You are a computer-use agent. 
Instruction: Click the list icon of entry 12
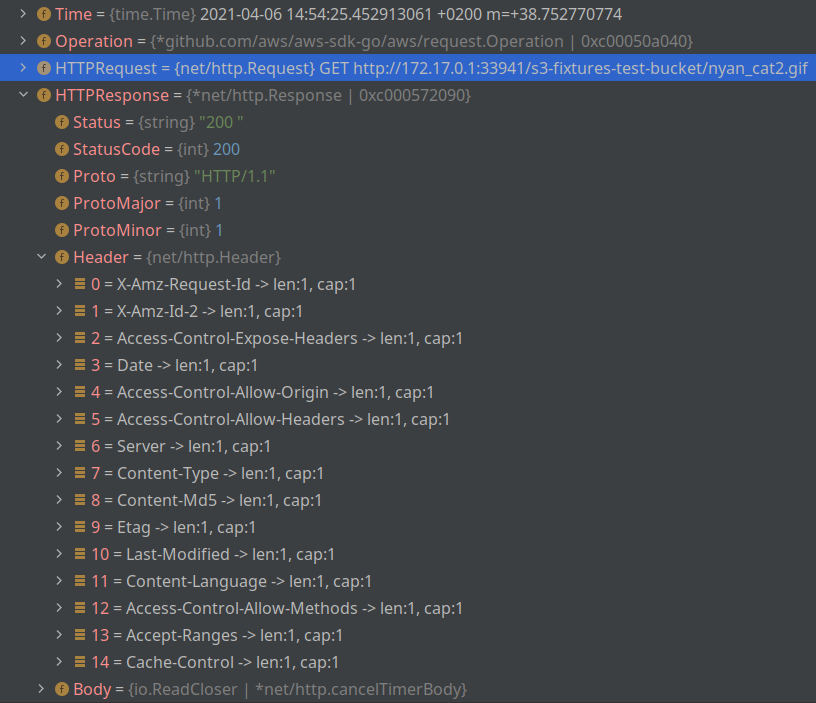80,608
